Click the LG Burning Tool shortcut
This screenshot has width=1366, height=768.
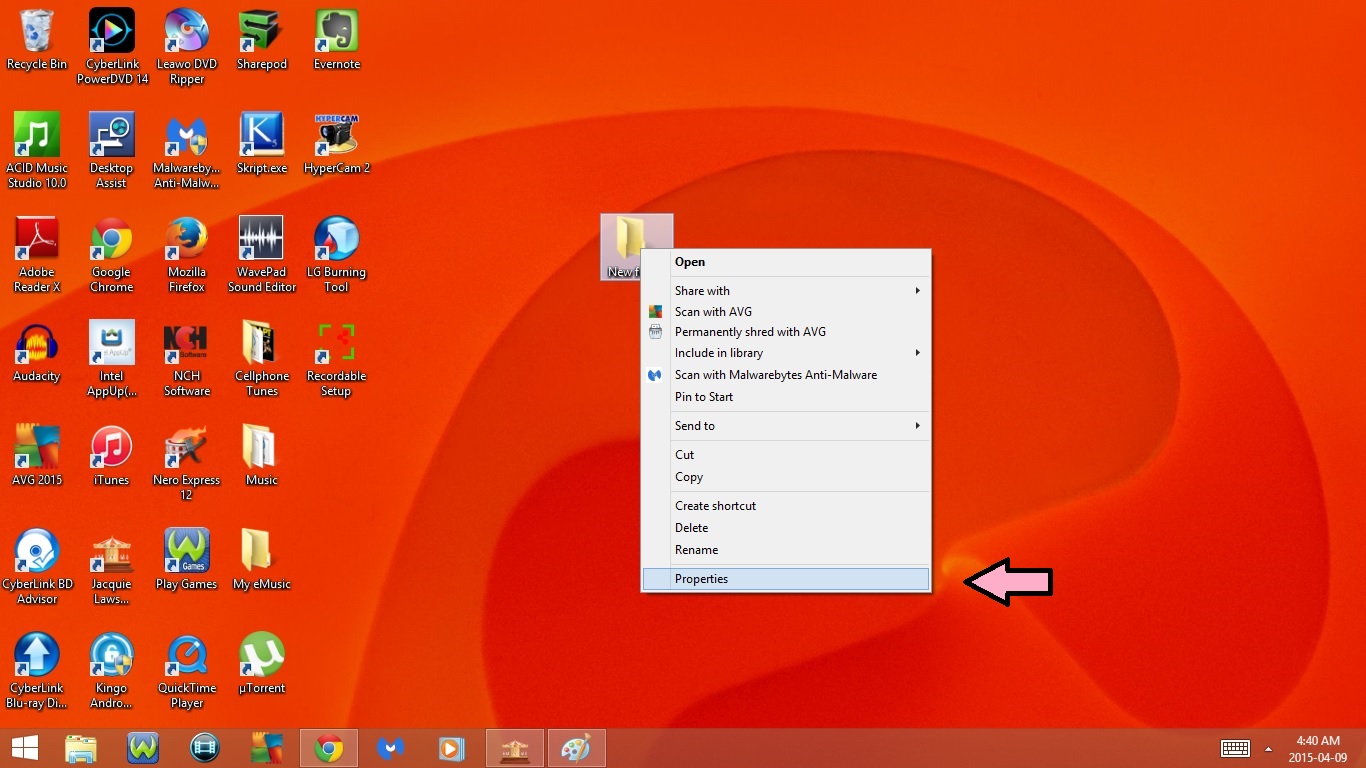tap(337, 255)
